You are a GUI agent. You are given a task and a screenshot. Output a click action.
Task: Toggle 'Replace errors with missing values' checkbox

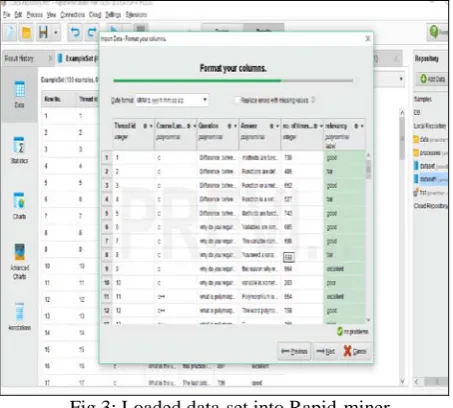click(x=237, y=100)
